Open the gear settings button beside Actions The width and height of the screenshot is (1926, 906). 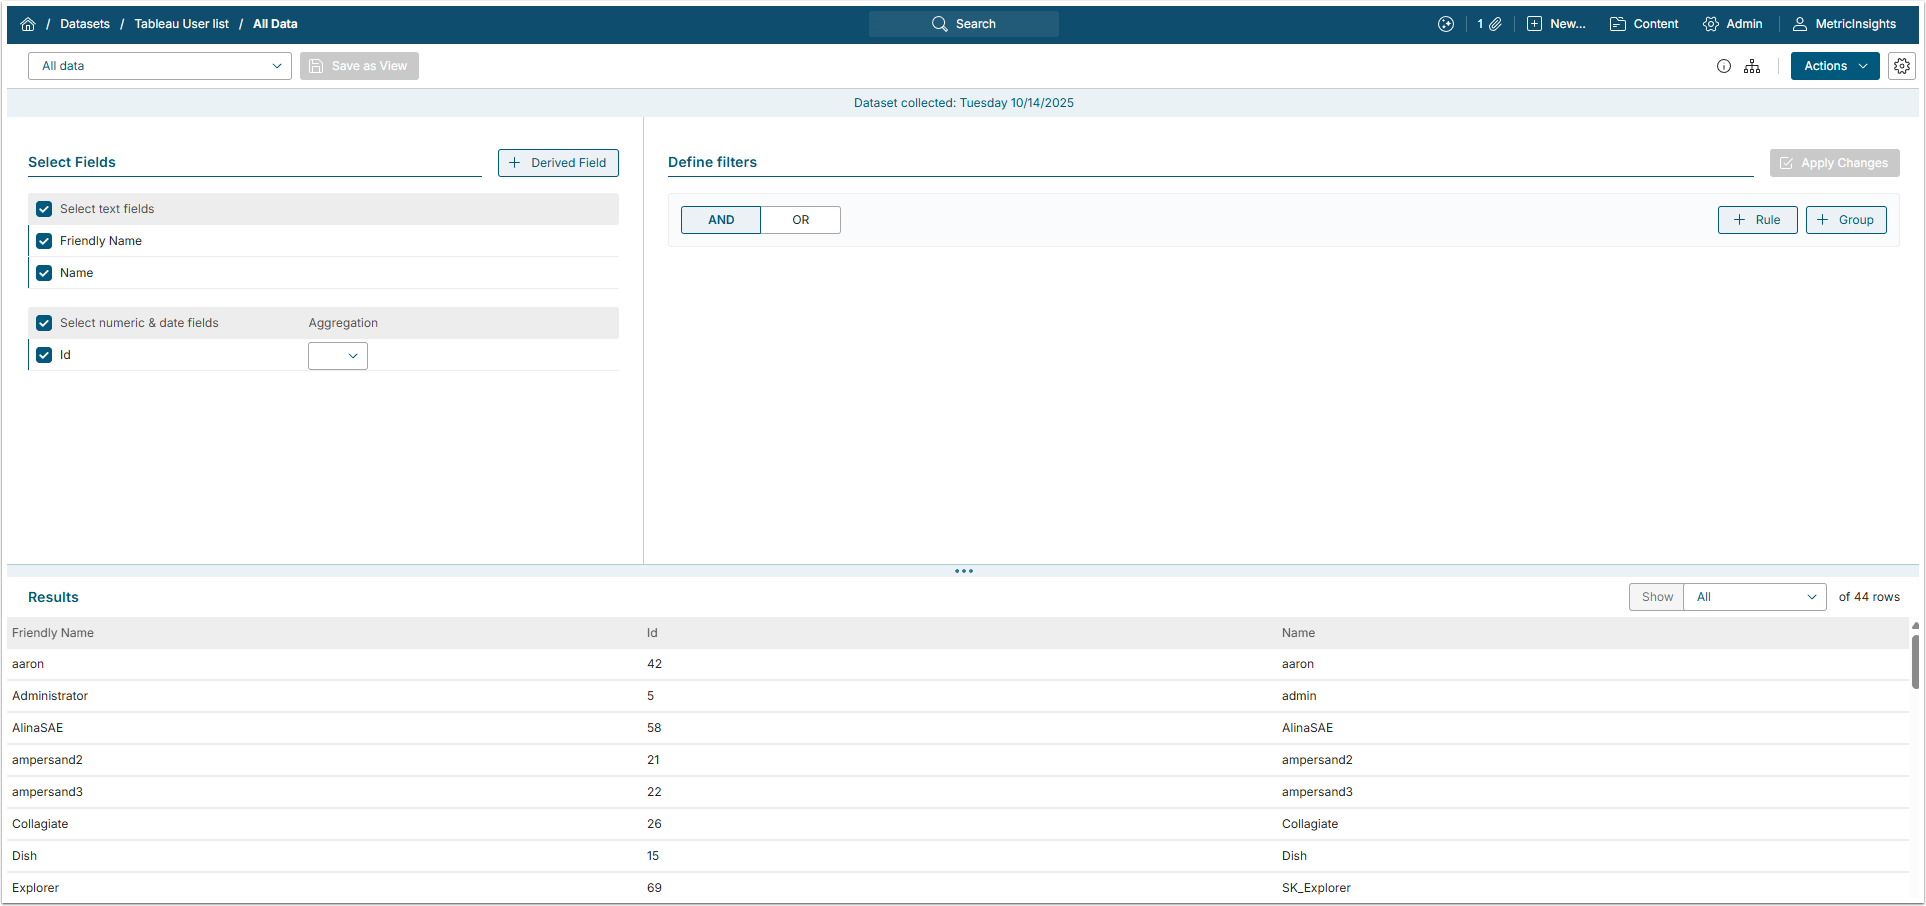(1902, 66)
